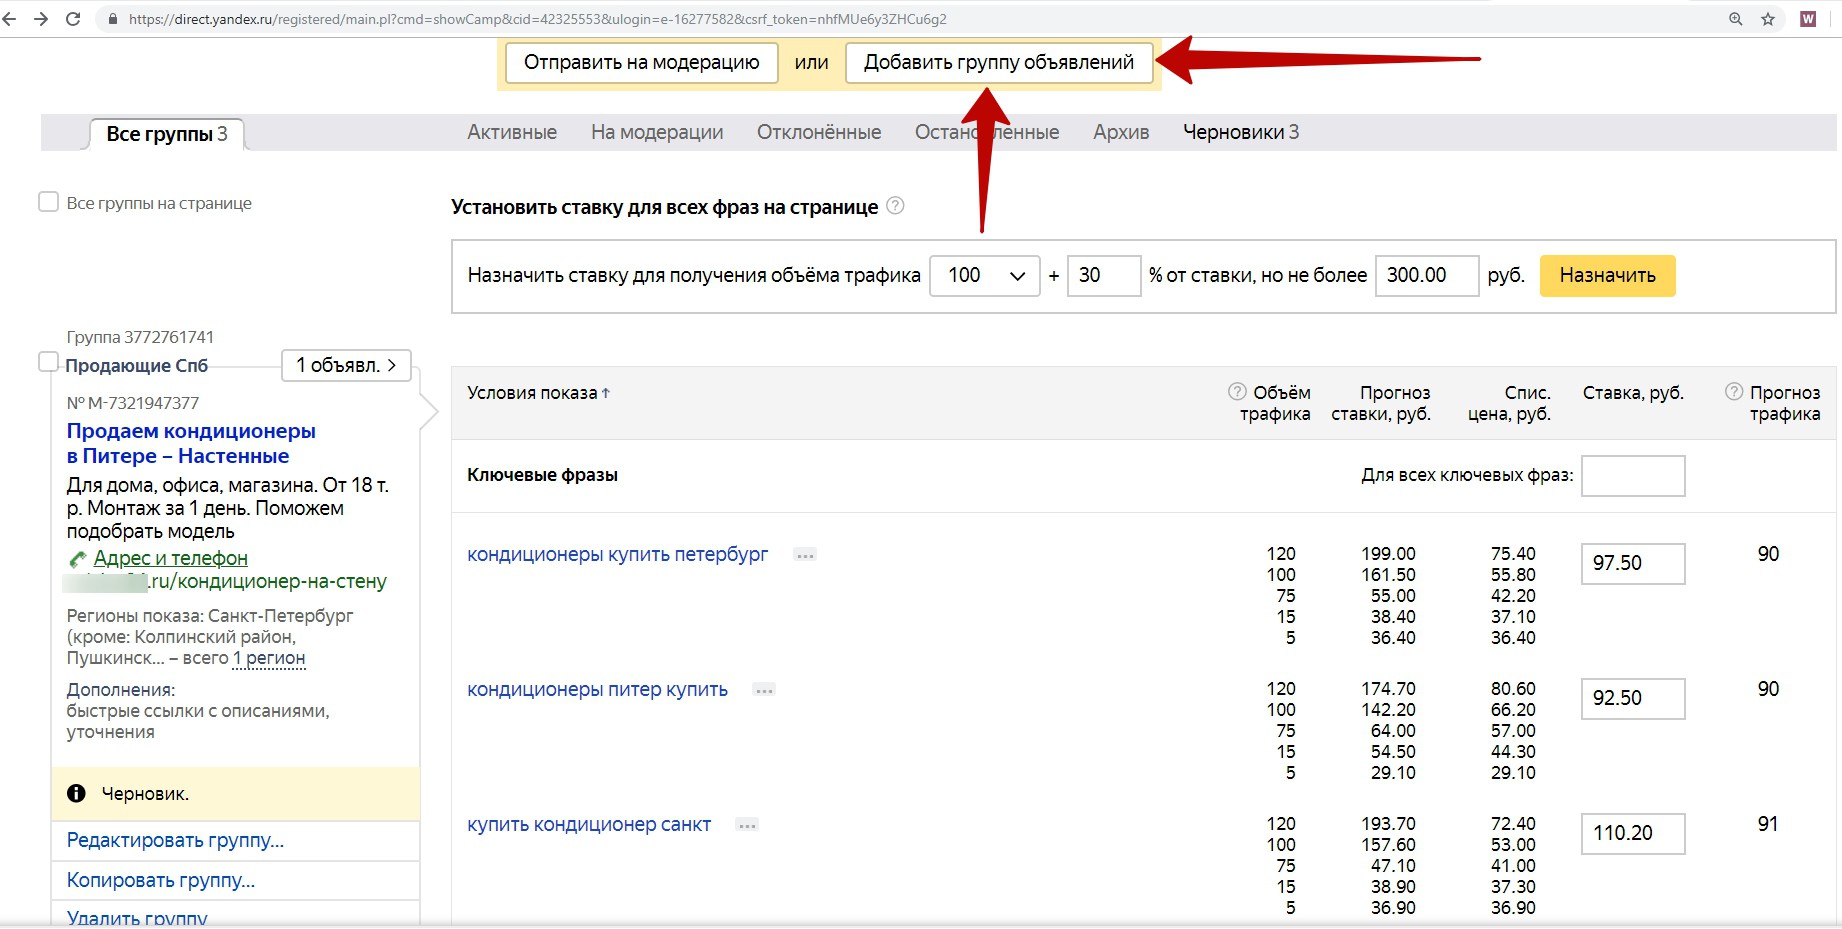1842x929 pixels.
Task: Click the forecast bid value 199.00
Action: pos(1388,554)
